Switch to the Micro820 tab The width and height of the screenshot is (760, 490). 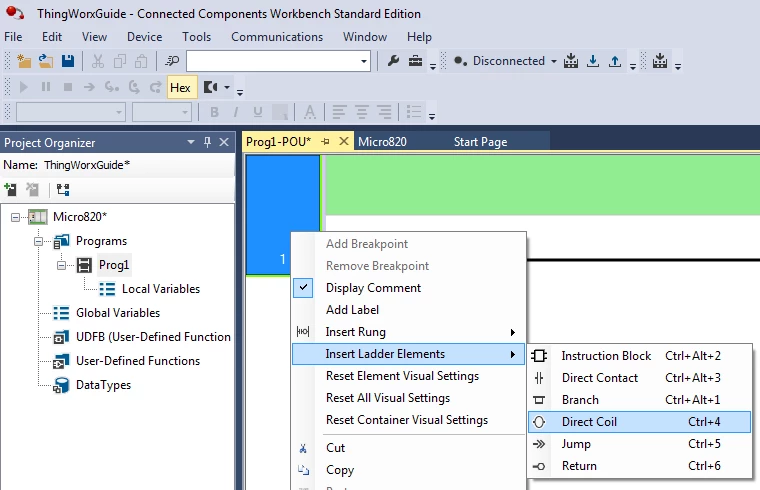382,142
